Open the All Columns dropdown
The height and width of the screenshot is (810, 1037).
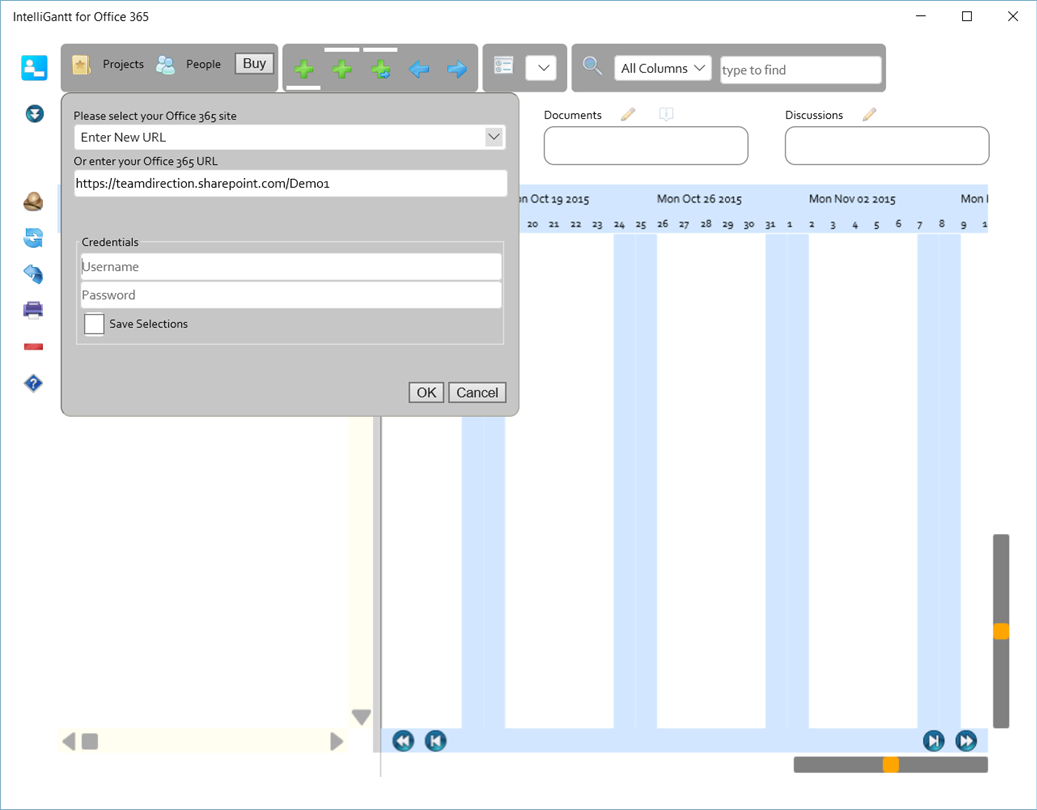[x=663, y=68]
